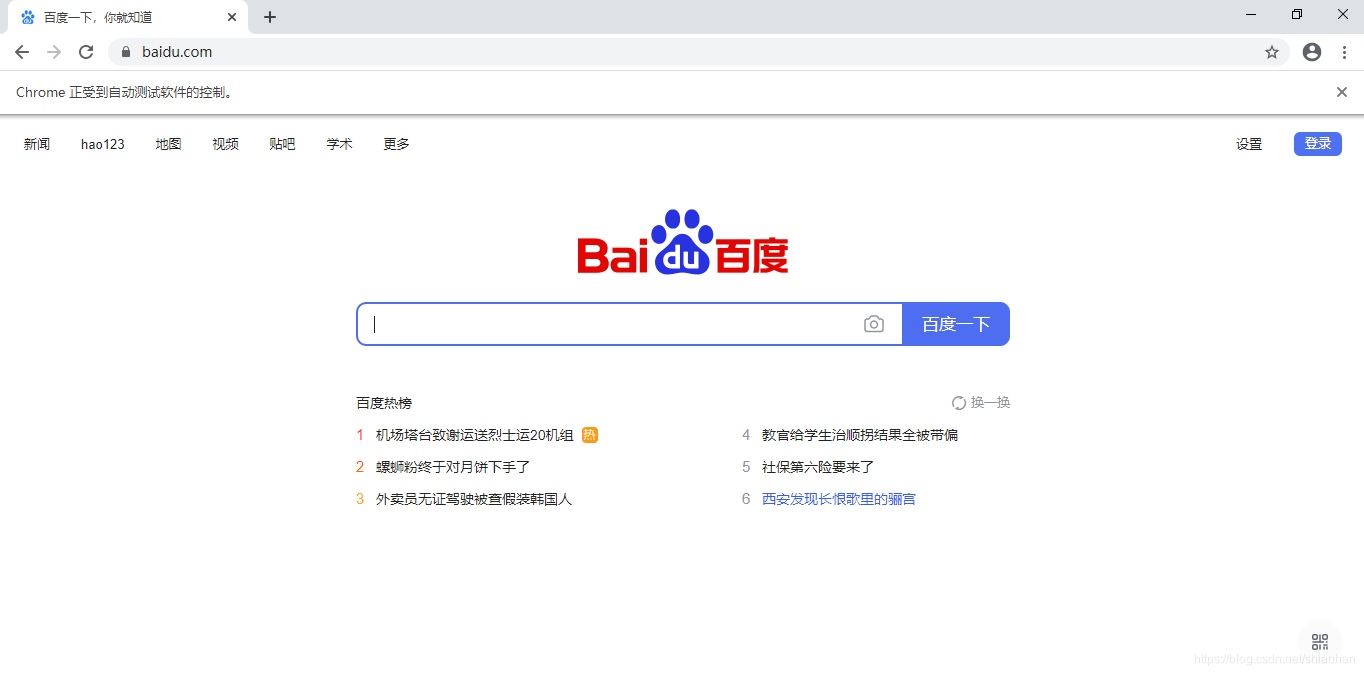Click the 换一换 link
This screenshot has height=675, width=1364.
[x=991, y=403]
